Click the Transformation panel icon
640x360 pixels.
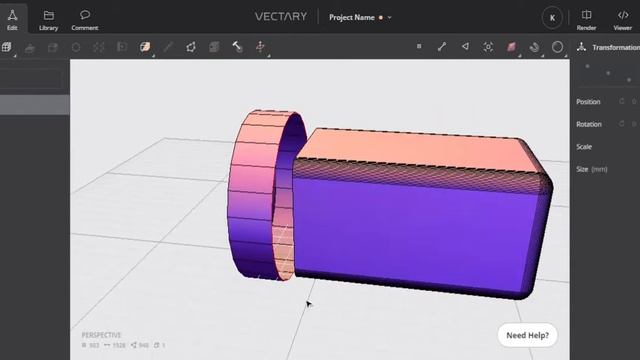pos(582,47)
